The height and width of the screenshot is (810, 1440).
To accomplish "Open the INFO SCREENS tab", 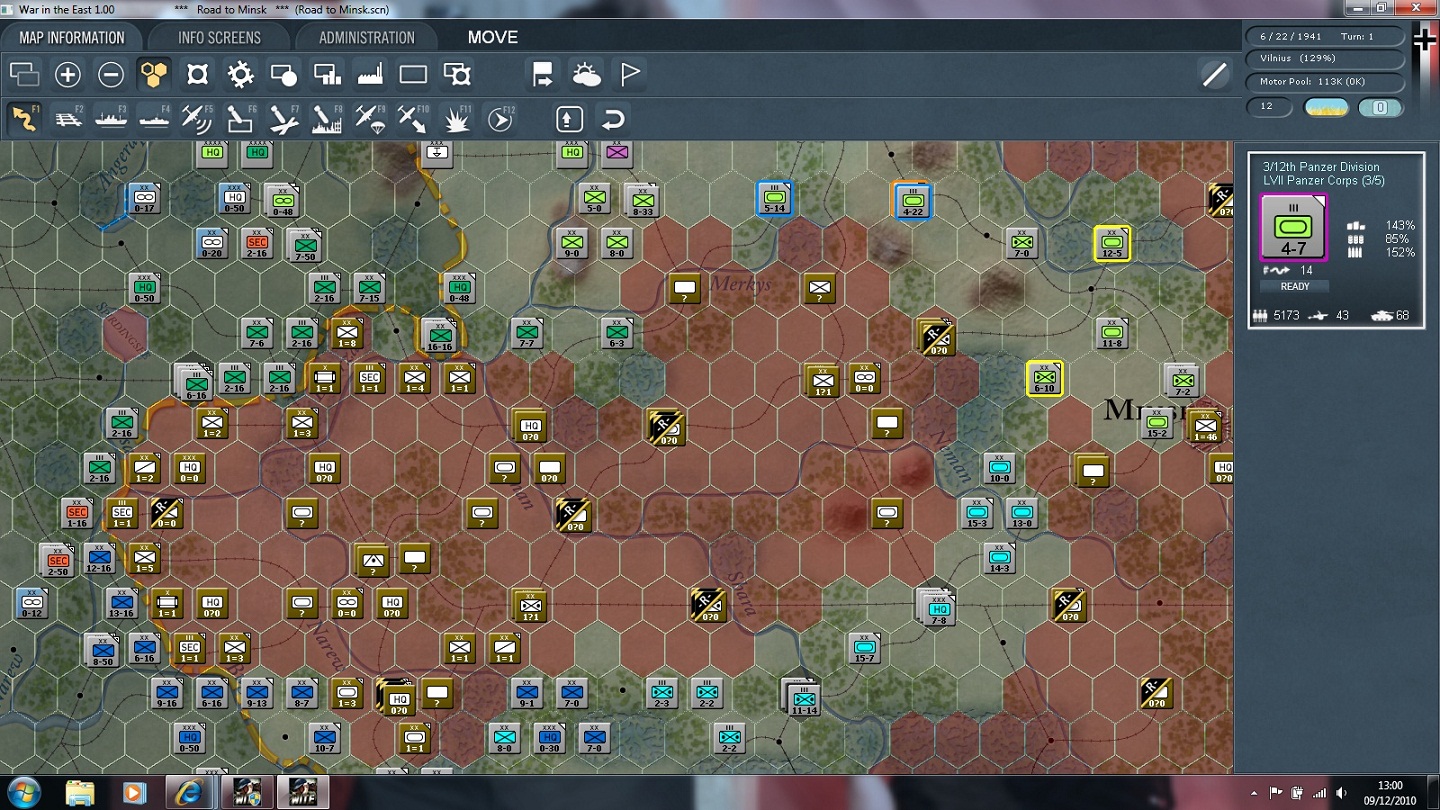I will point(219,38).
